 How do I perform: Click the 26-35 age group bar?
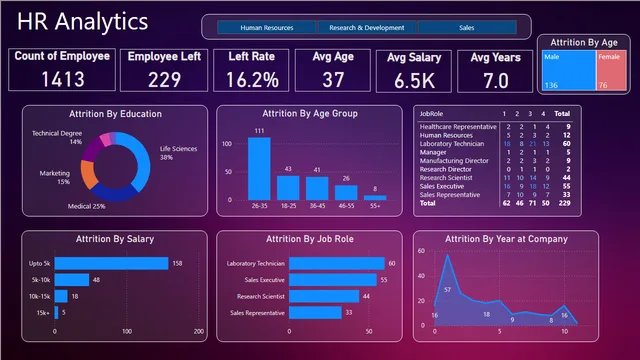point(259,169)
